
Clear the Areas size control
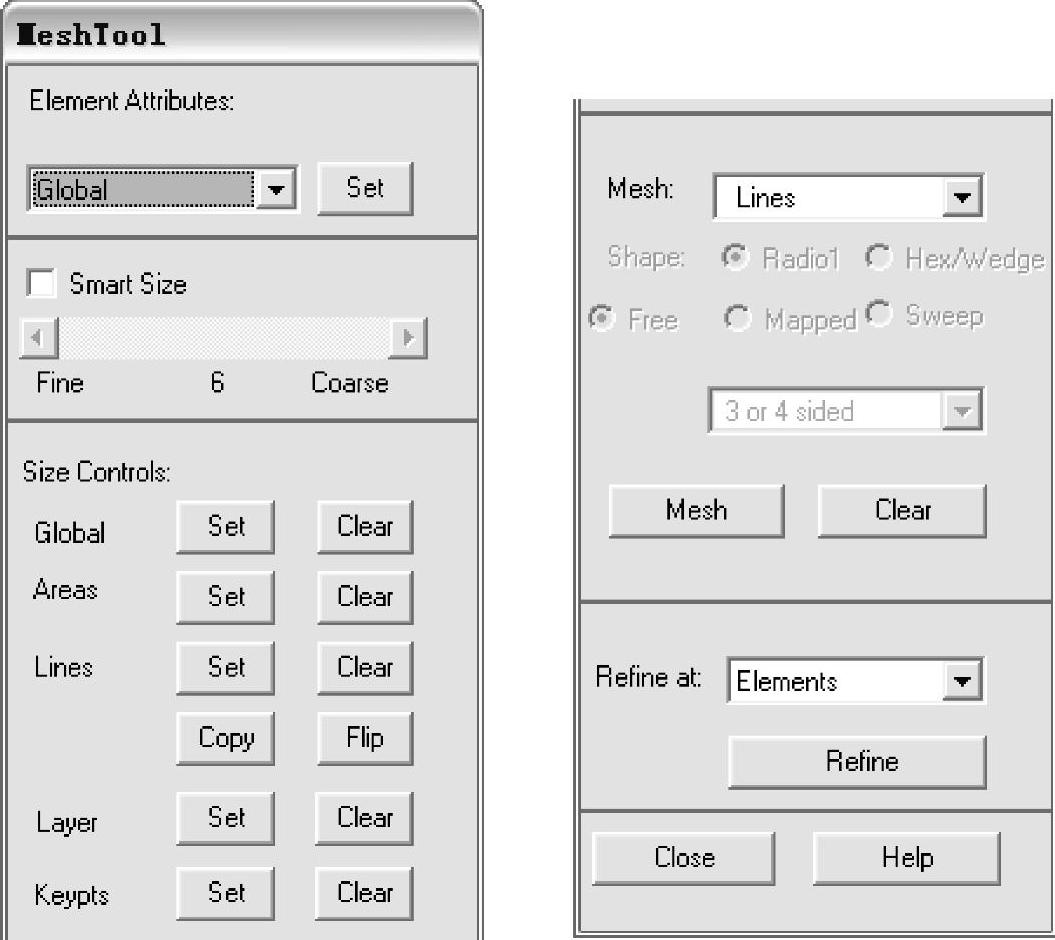[365, 598]
